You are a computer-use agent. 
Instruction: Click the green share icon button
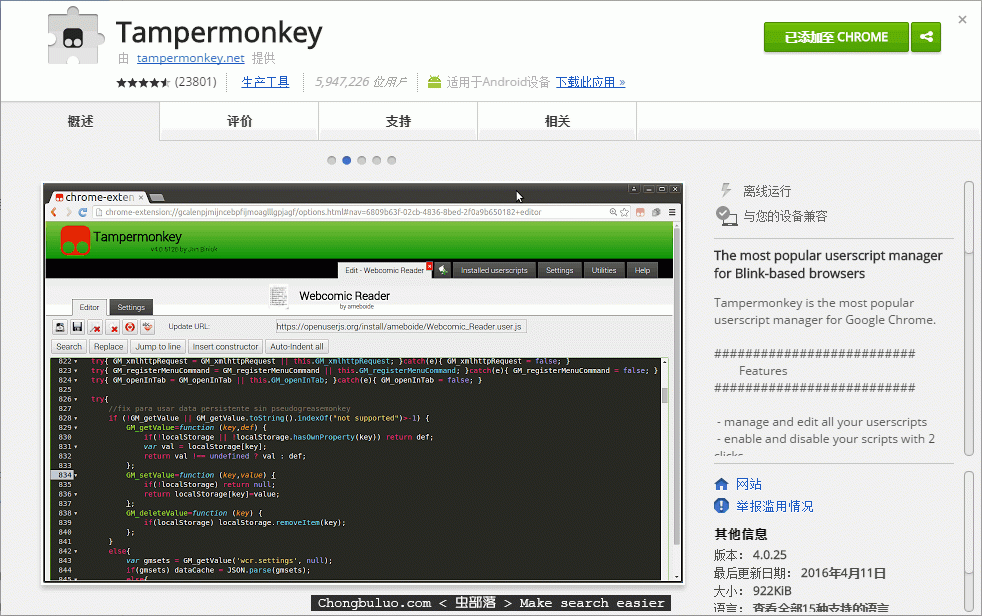(x=926, y=37)
